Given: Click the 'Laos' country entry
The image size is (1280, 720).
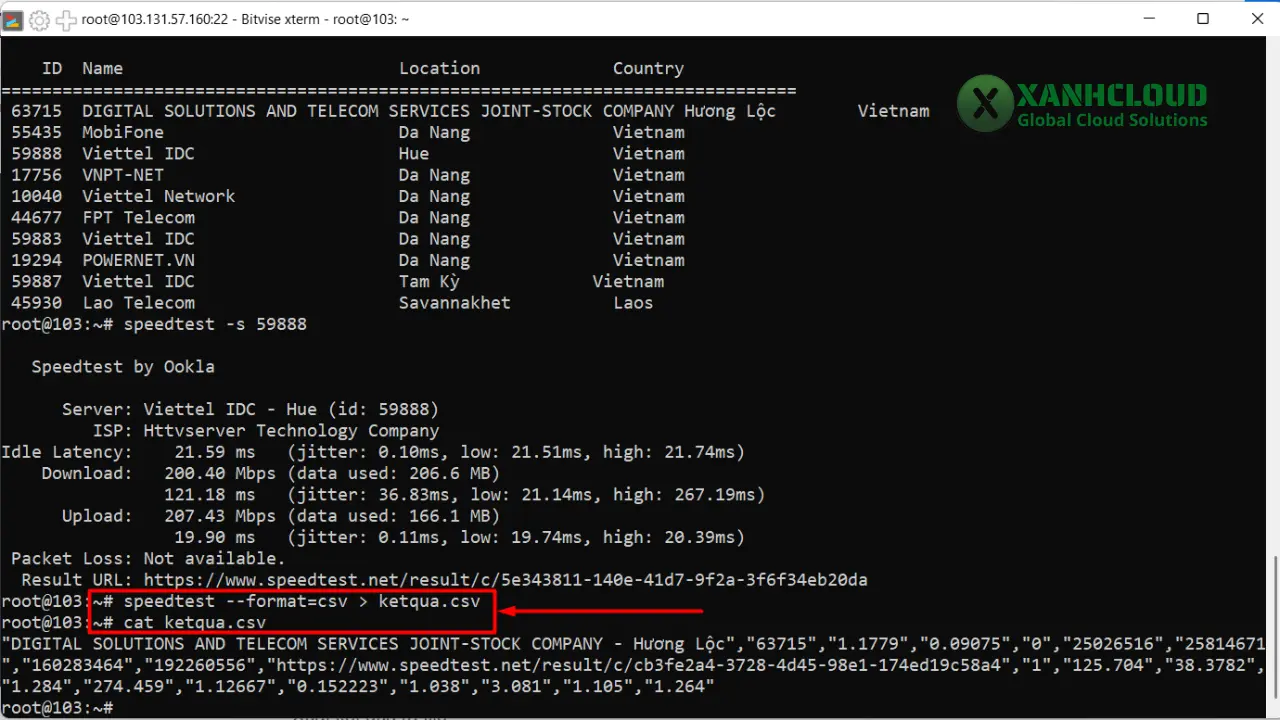Looking at the screenshot, I should (633, 303).
